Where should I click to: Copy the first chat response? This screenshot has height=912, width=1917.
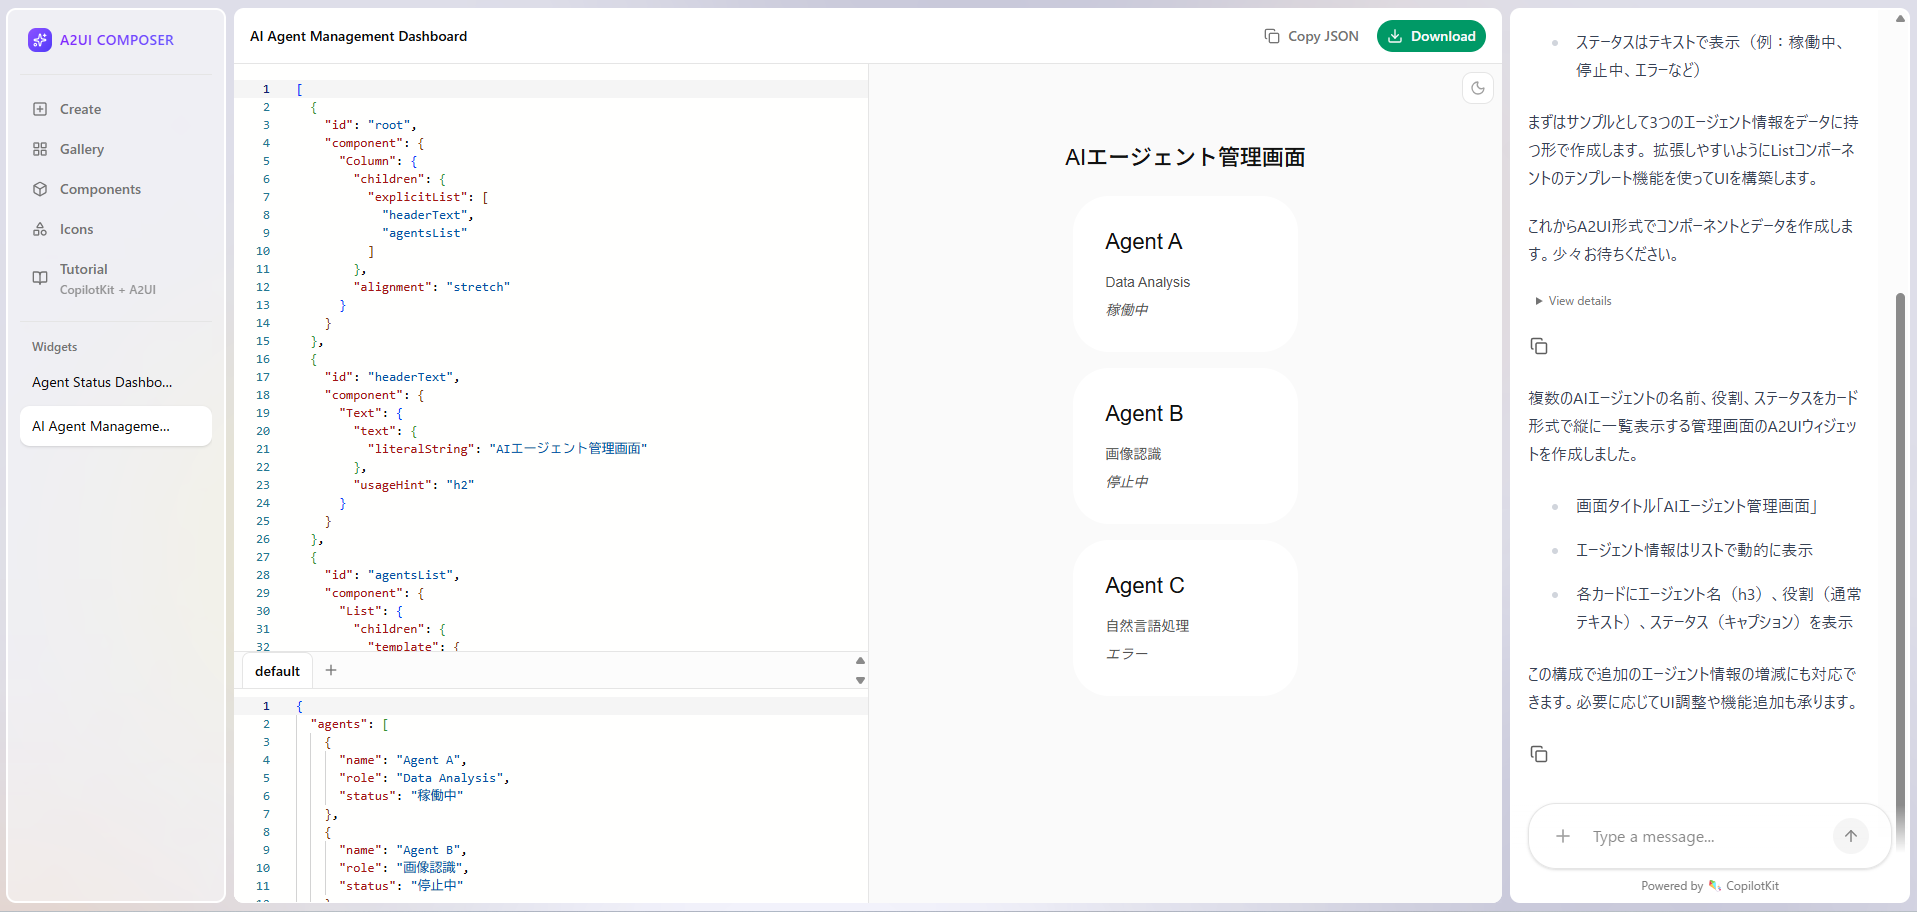[x=1539, y=346]
